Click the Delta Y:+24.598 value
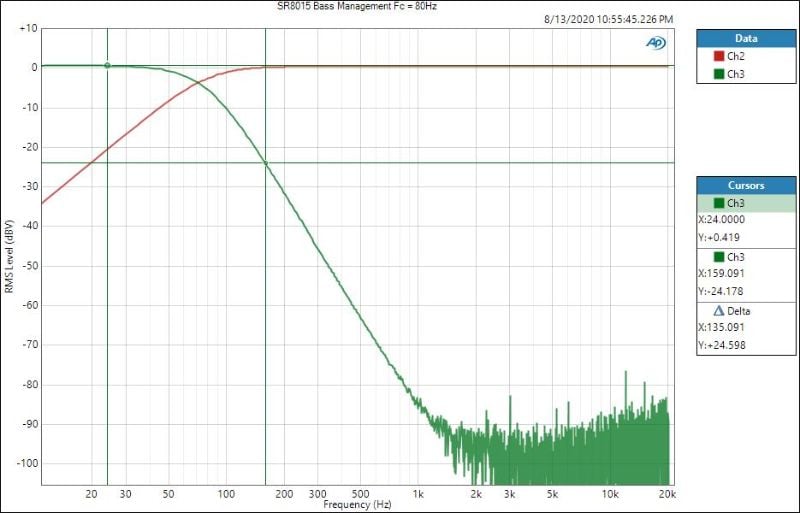Viewport: 800px width, 513px height. [x=720, y=345]
